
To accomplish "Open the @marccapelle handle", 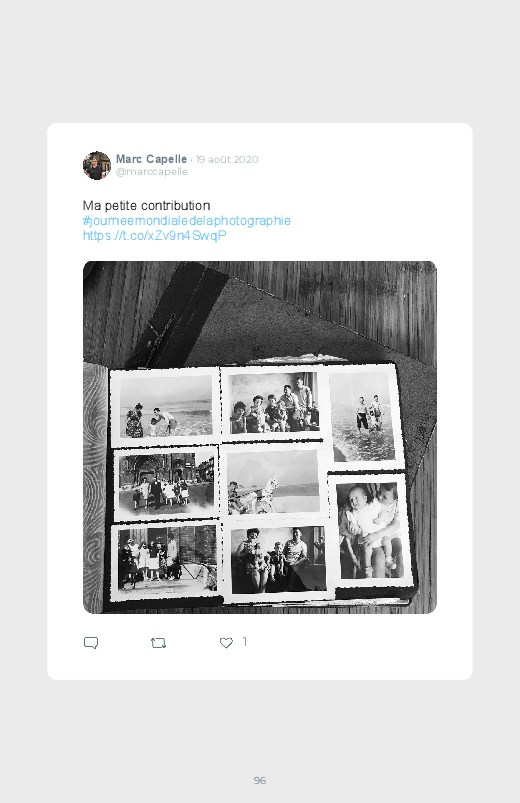I will [152, 172].
